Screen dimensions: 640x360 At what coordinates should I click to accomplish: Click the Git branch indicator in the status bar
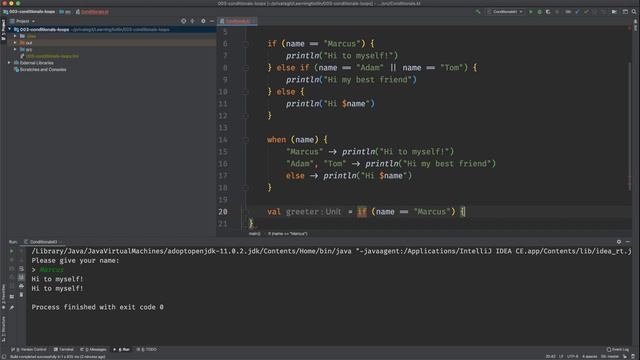click(610, 356)
